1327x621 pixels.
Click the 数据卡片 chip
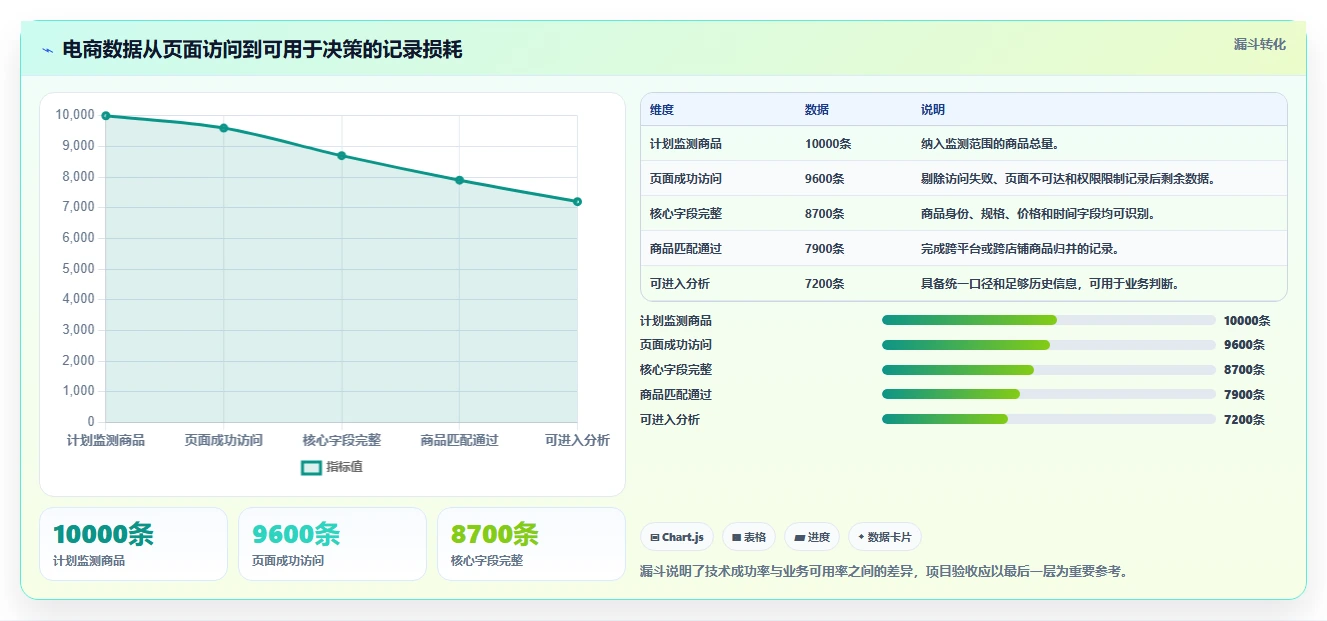coord(885,537)
